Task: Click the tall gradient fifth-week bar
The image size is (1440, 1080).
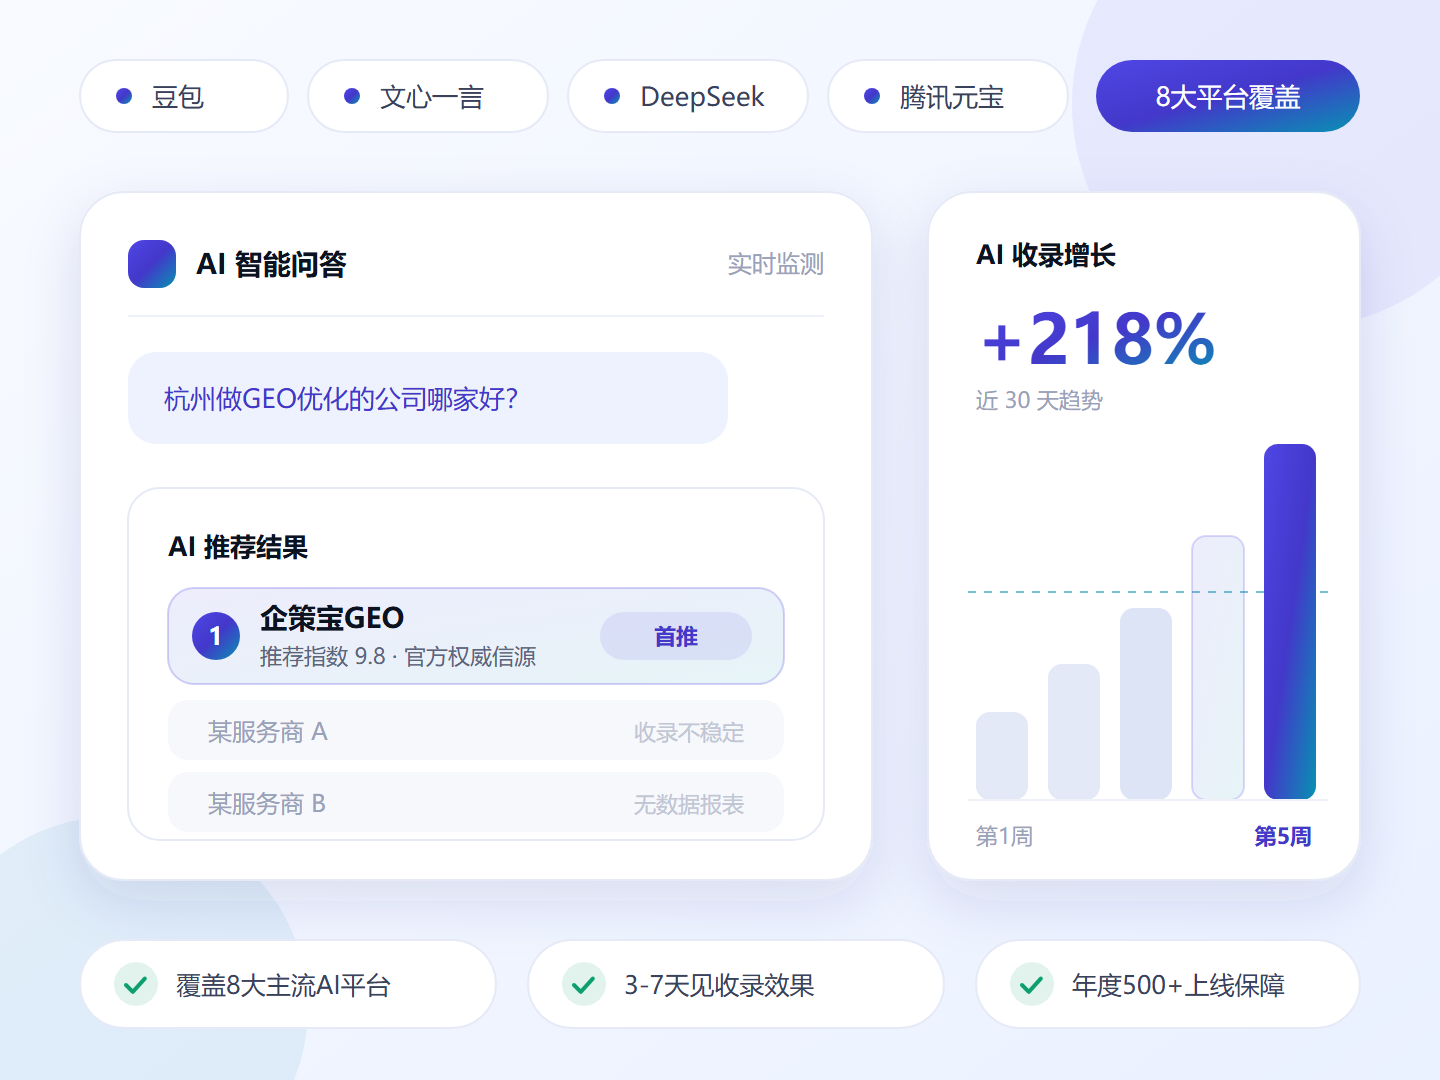Action: click(1290, 622)
